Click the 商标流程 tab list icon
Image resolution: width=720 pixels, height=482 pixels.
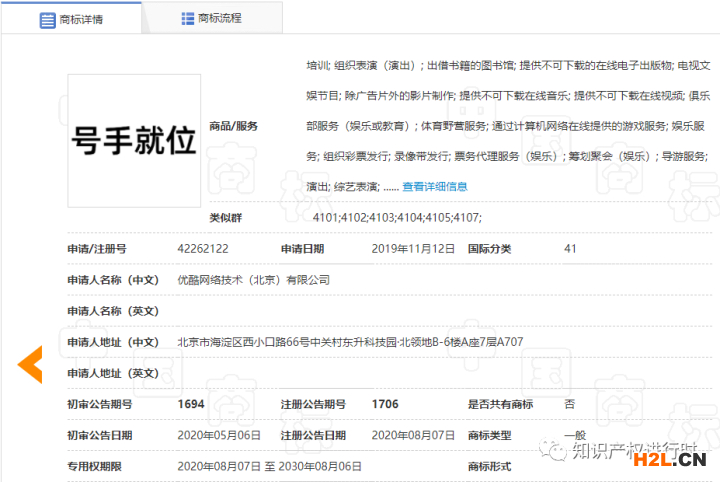coord(187,18)
